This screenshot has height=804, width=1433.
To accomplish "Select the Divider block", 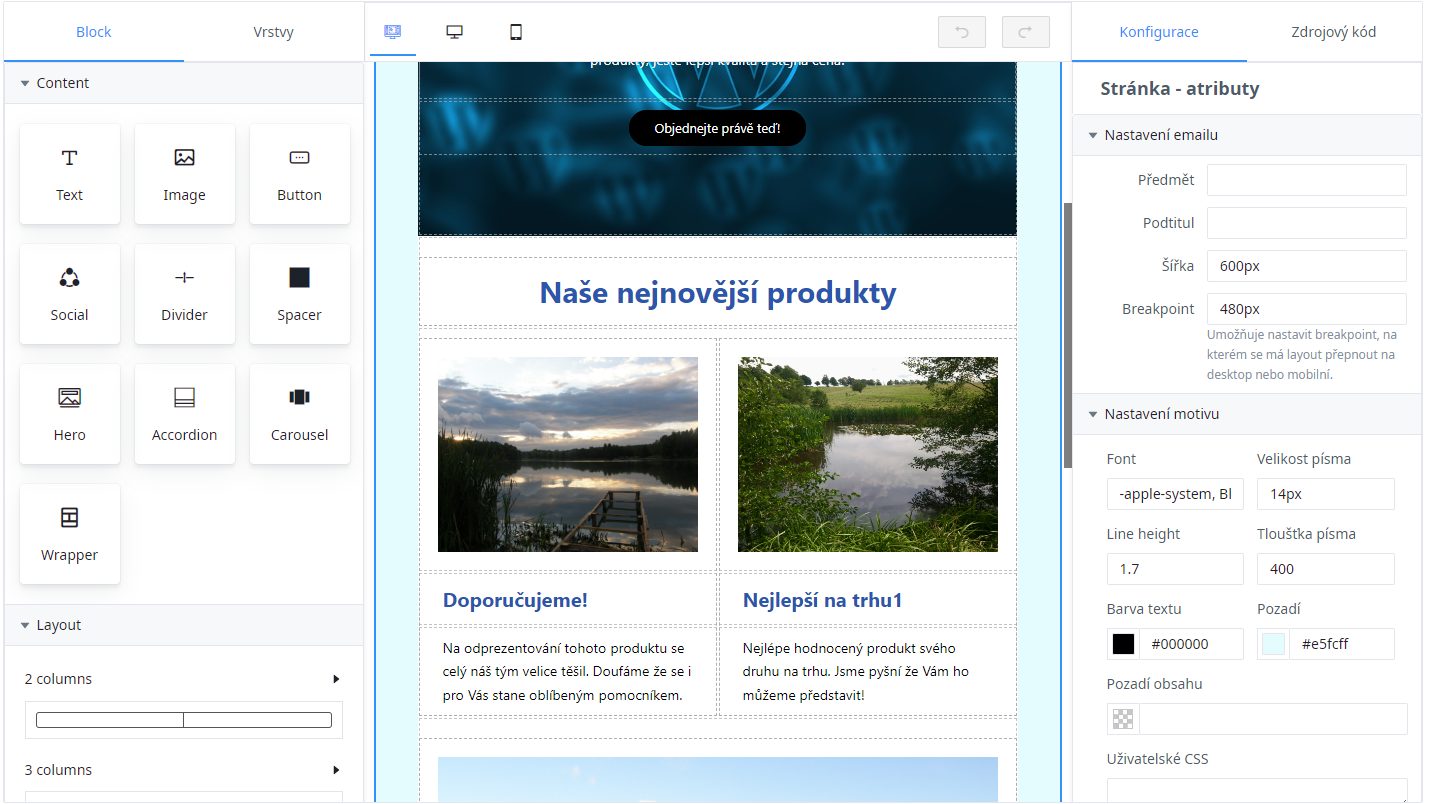I will tap(185, 294).
